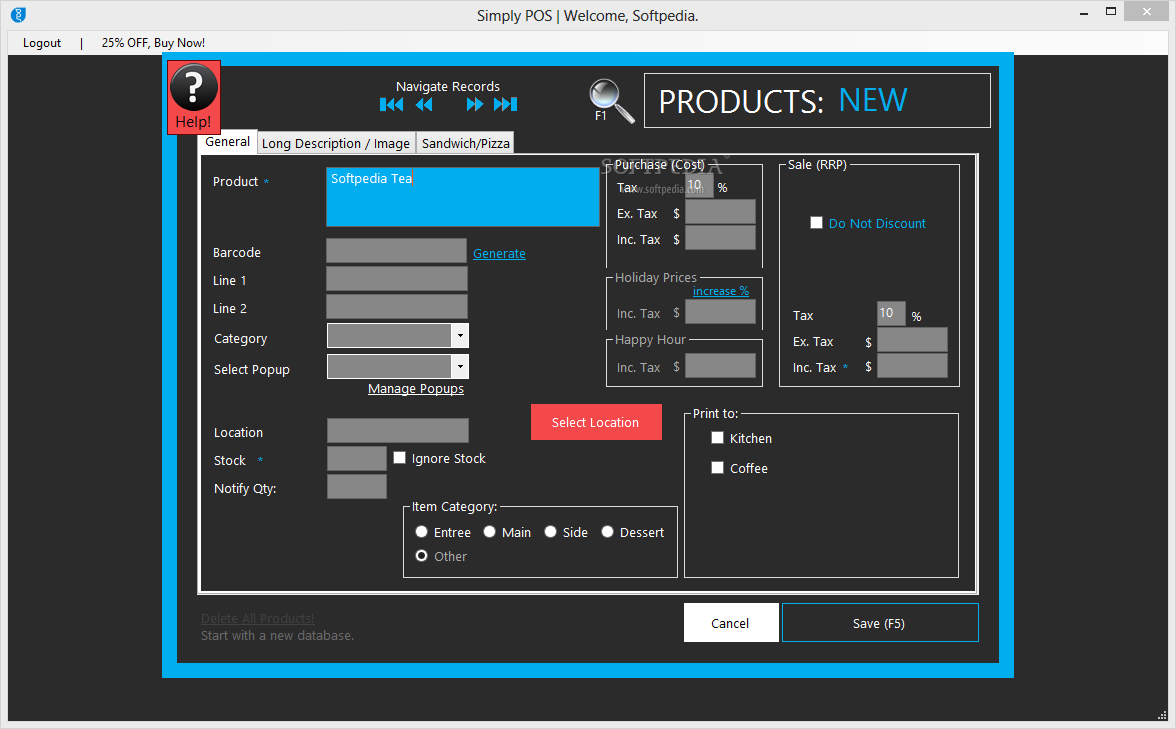Click Logout in the menu bar
The height and width of the screenshot is (729, 1176).
42,43
